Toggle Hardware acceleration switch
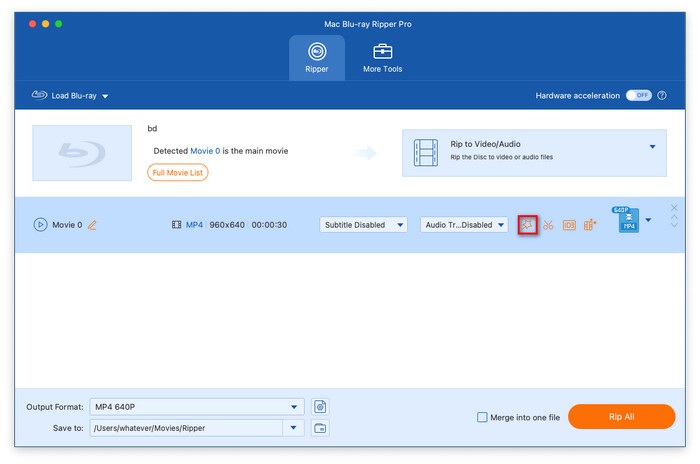Image resolution: width=700 pixels, height=464 pixels. [638, 95]
